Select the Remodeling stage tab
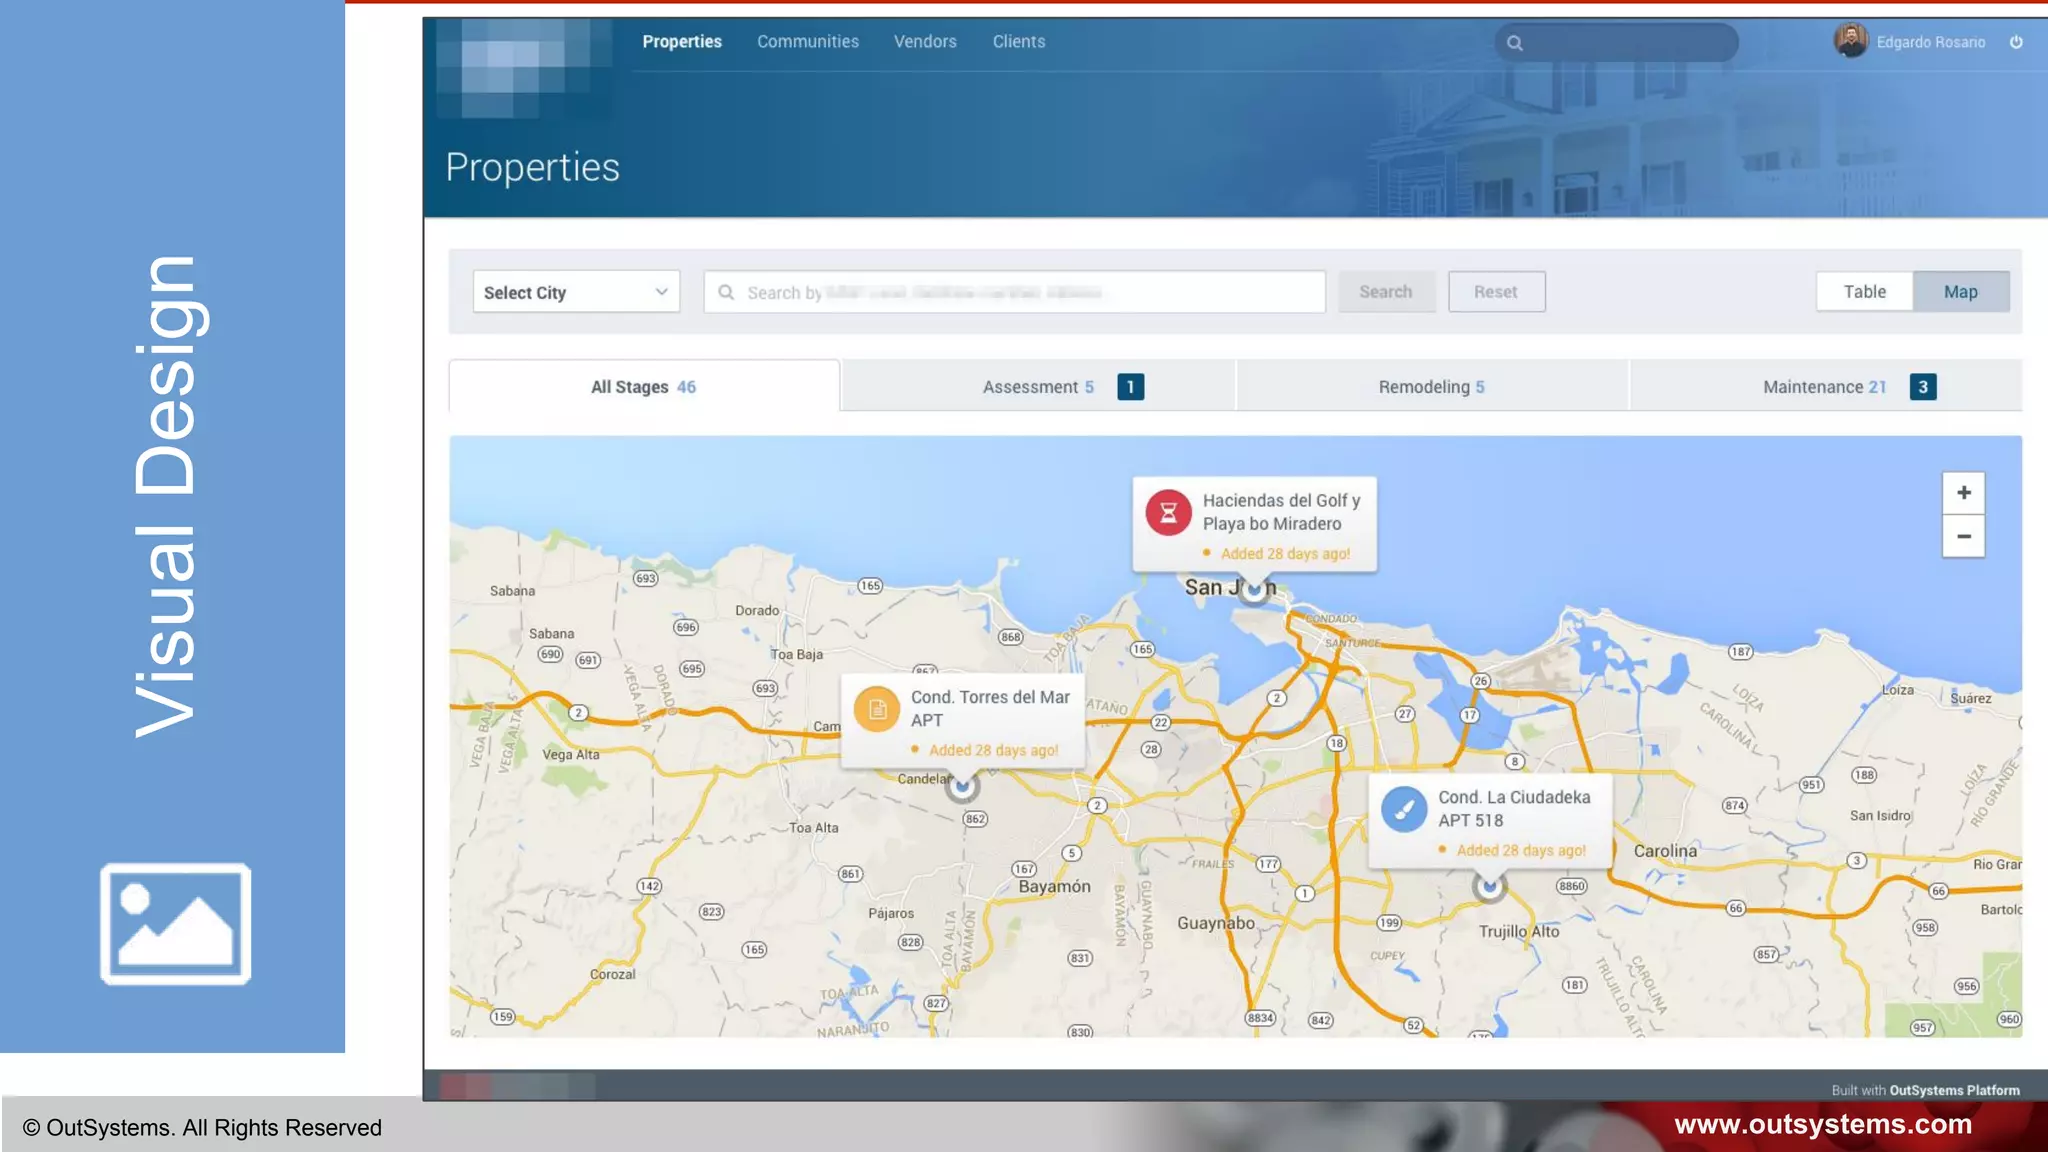This screenshot has width=2048, height=1152. (x=1431, y=387)
